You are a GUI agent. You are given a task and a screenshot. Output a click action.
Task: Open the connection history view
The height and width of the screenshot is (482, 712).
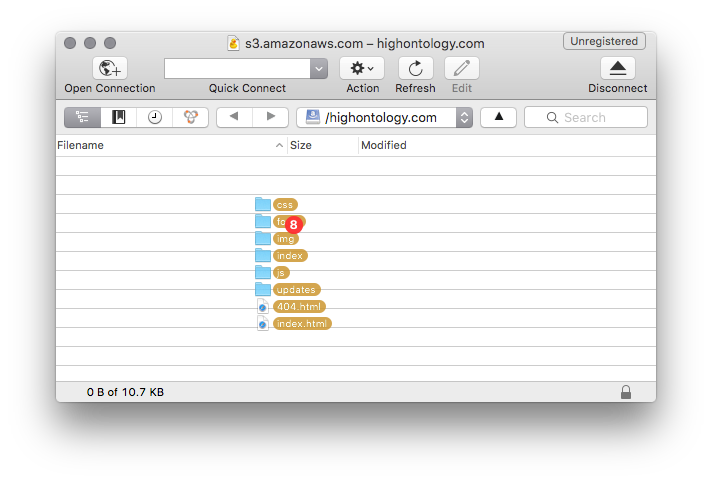pyautogui.click(x=155, y=117)
